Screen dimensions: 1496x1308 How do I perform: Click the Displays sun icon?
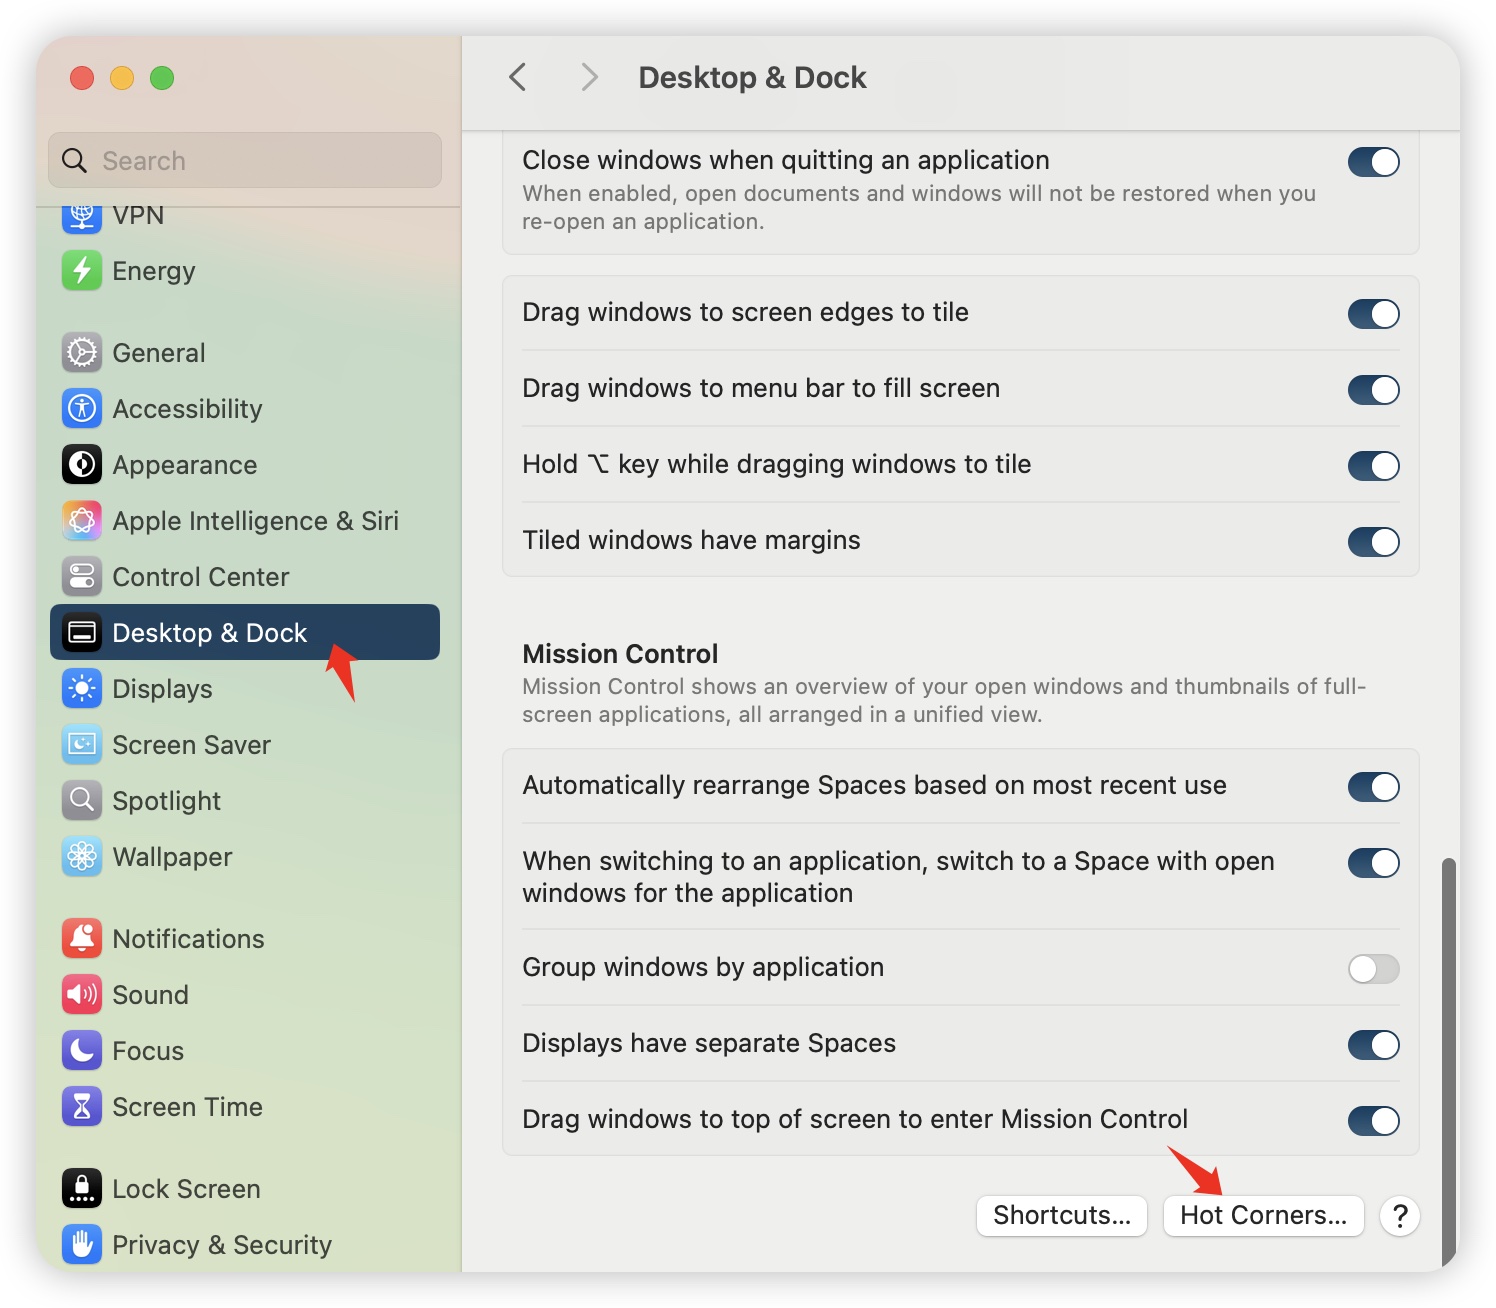(82, 689)
